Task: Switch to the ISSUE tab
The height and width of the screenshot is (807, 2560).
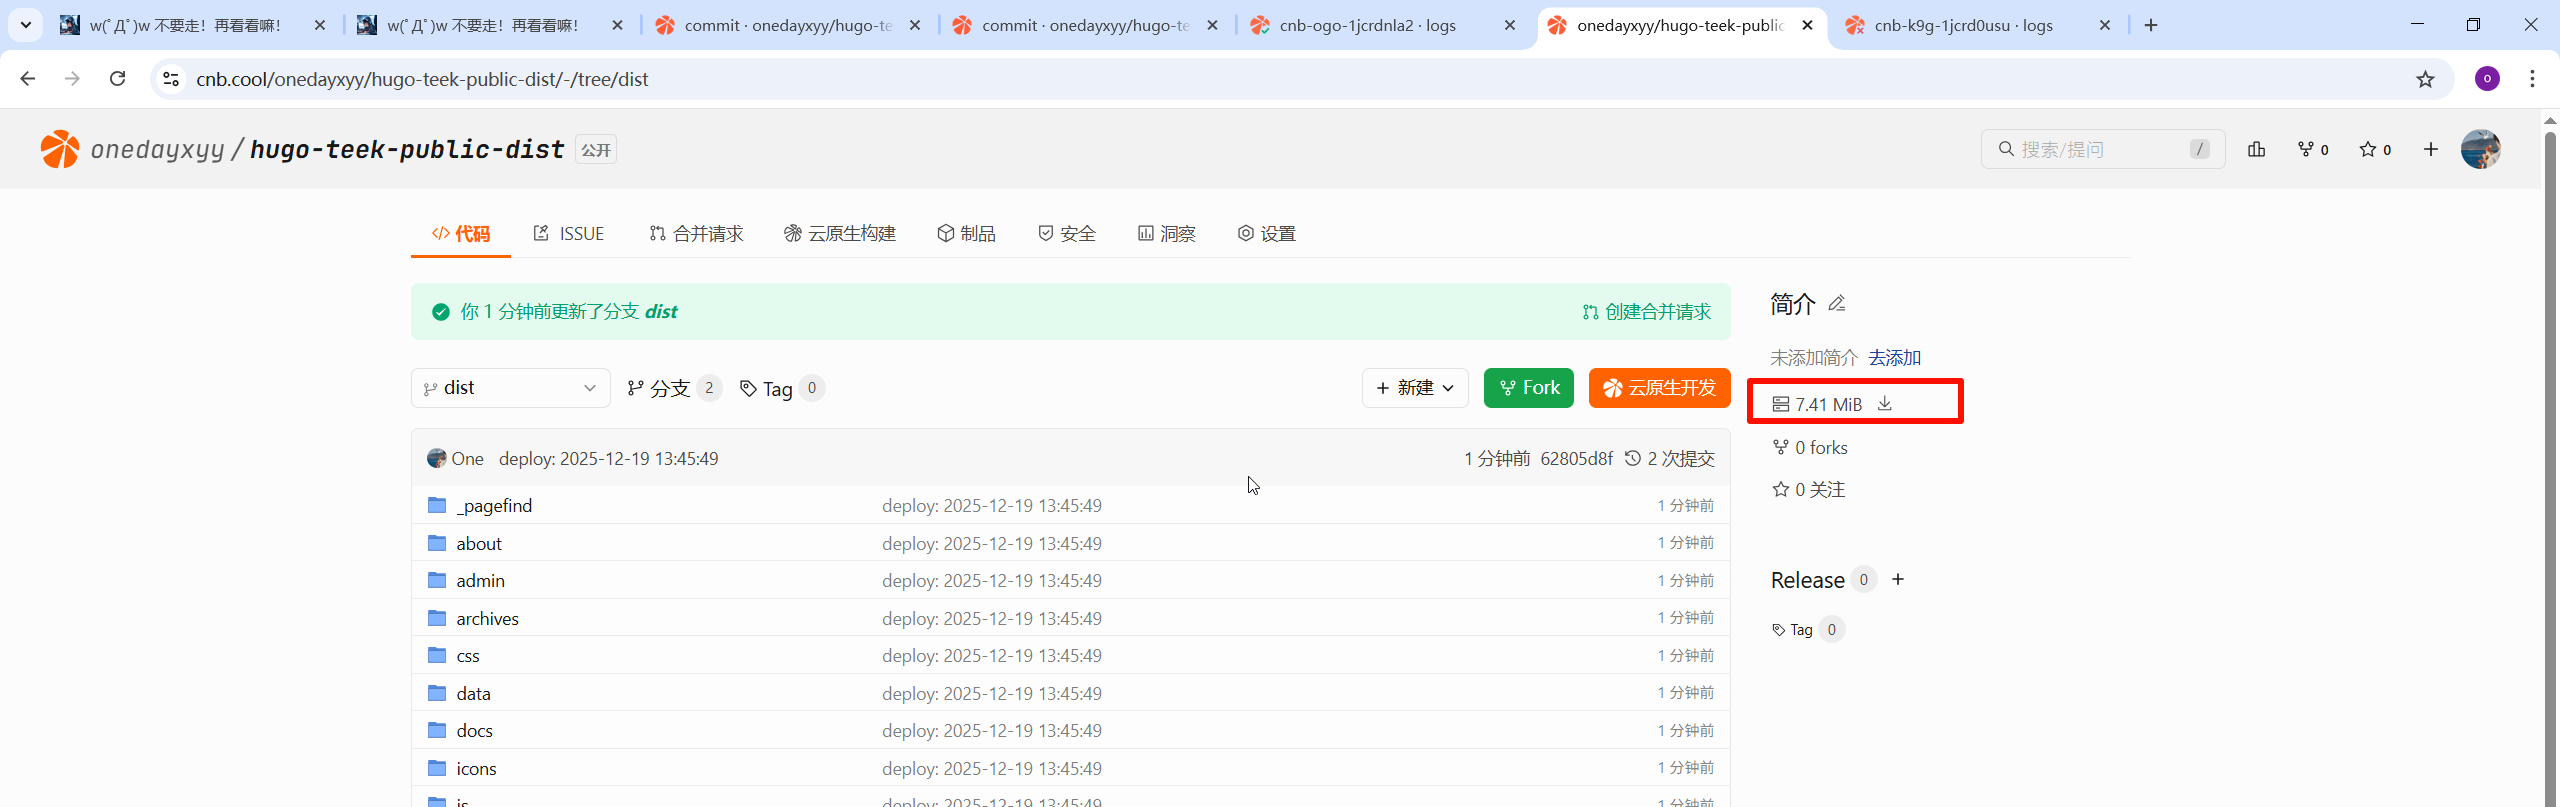Action: coord(569,234)
